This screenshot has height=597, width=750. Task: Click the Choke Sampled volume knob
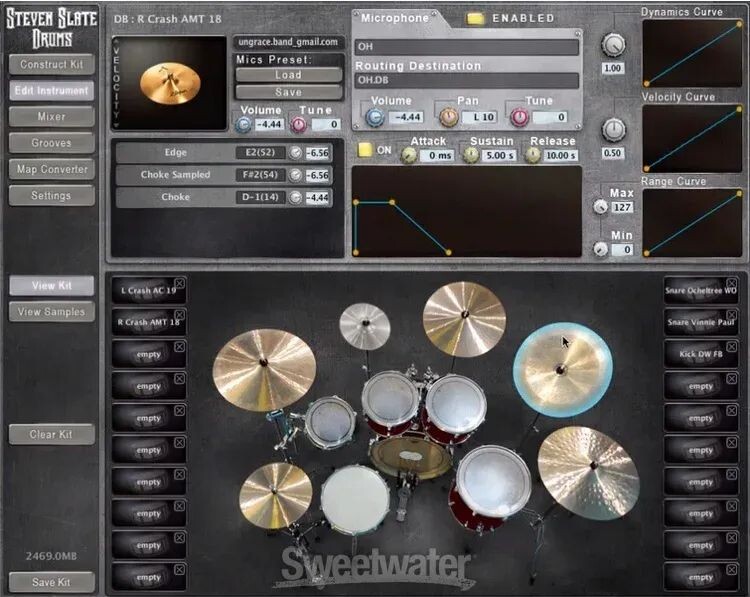tap(296, 175)
